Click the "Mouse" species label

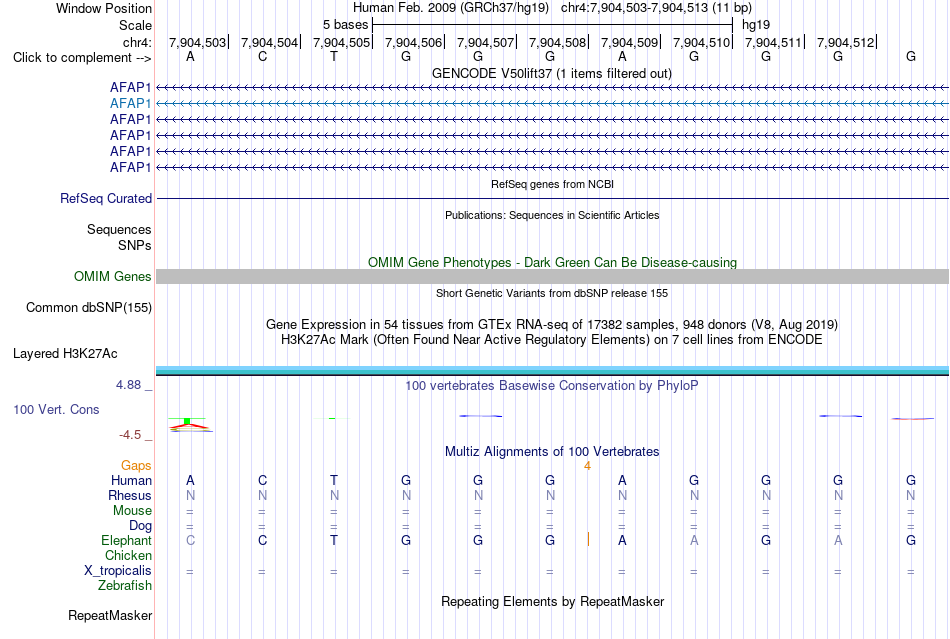pos(132,511)
